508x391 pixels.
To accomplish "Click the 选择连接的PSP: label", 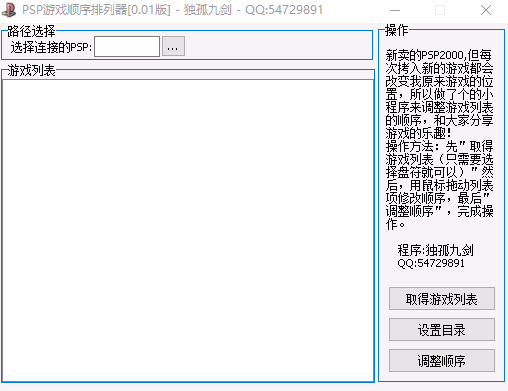I will click(x=51, y=47).
